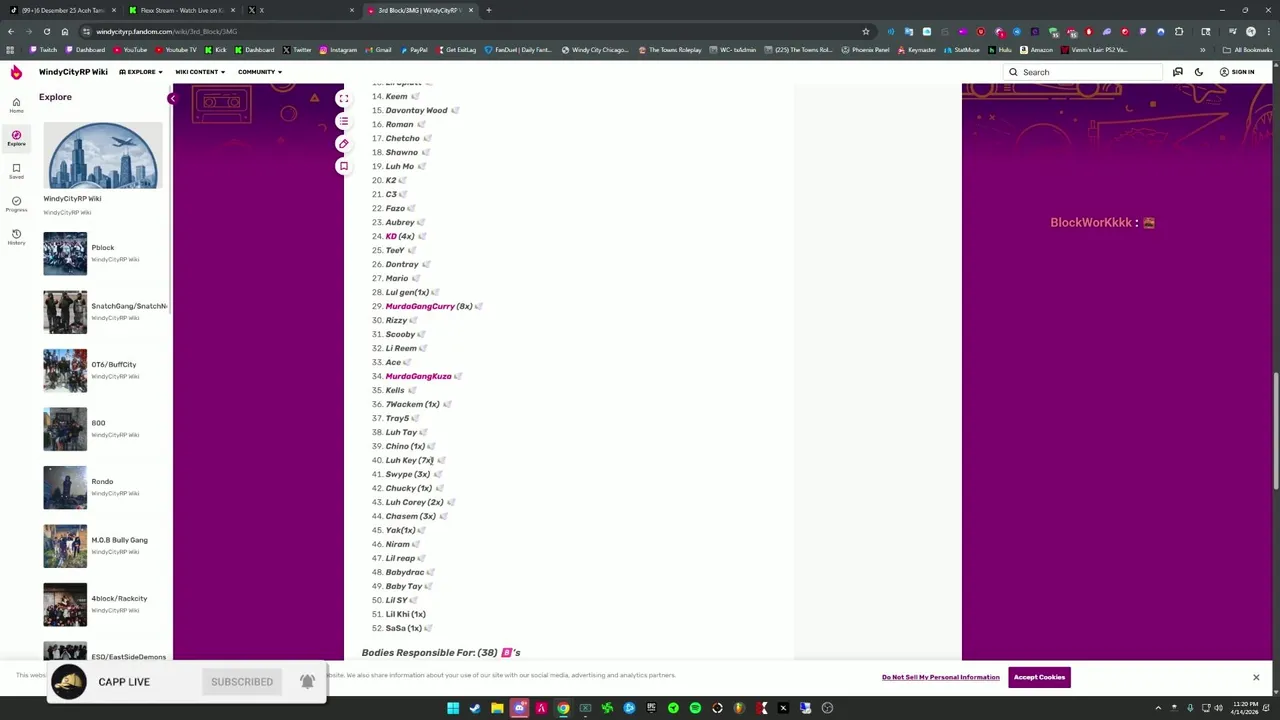The image size is (1280, 720).
Task: Open the PayPal bookmark
Action: [x=414, y=50]
